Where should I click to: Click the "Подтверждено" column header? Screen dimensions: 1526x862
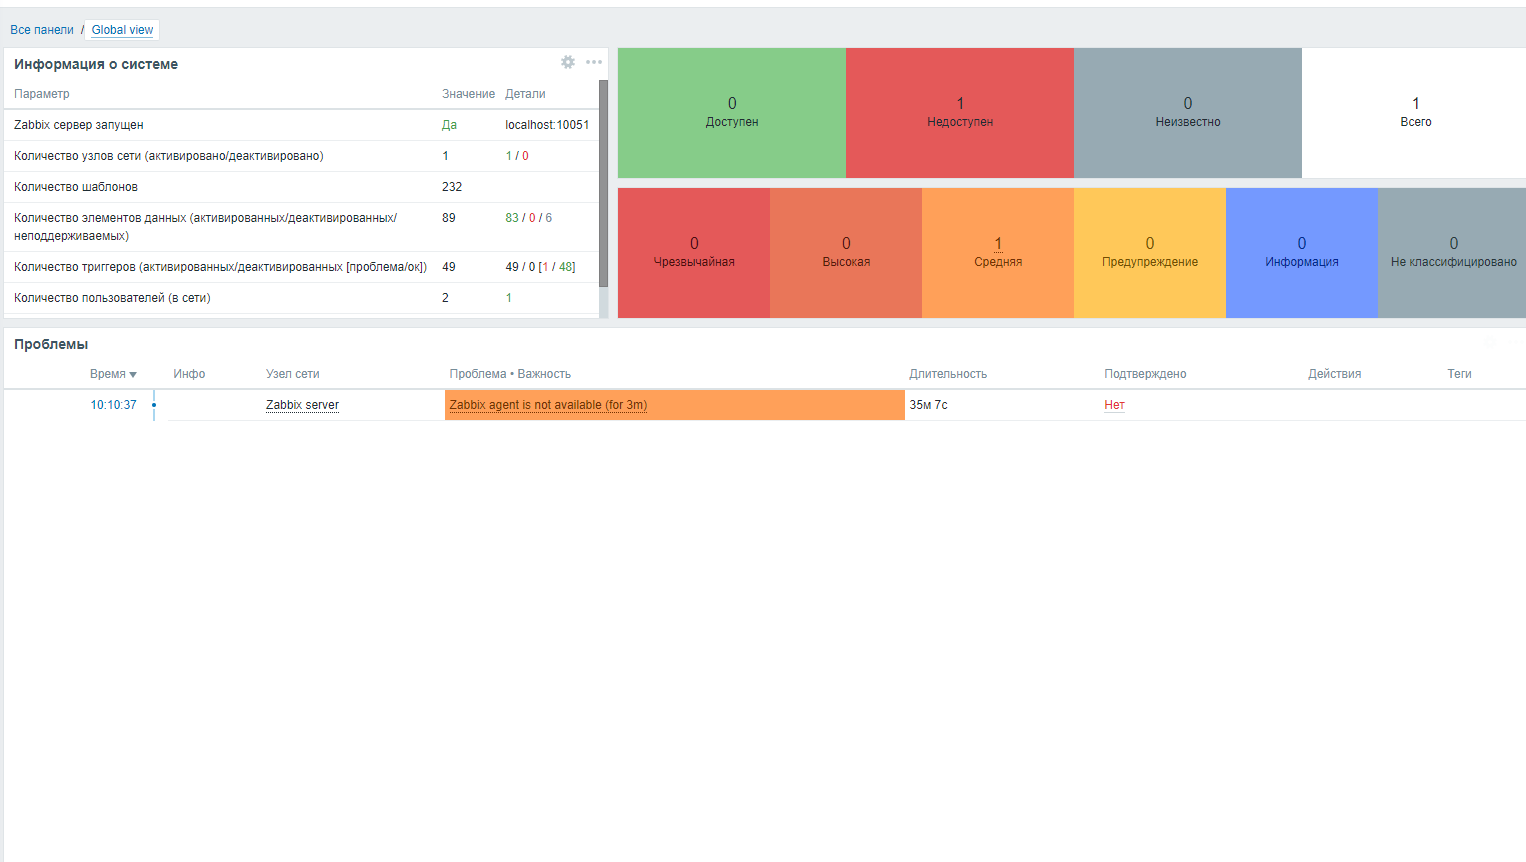tap(1145, 374)
